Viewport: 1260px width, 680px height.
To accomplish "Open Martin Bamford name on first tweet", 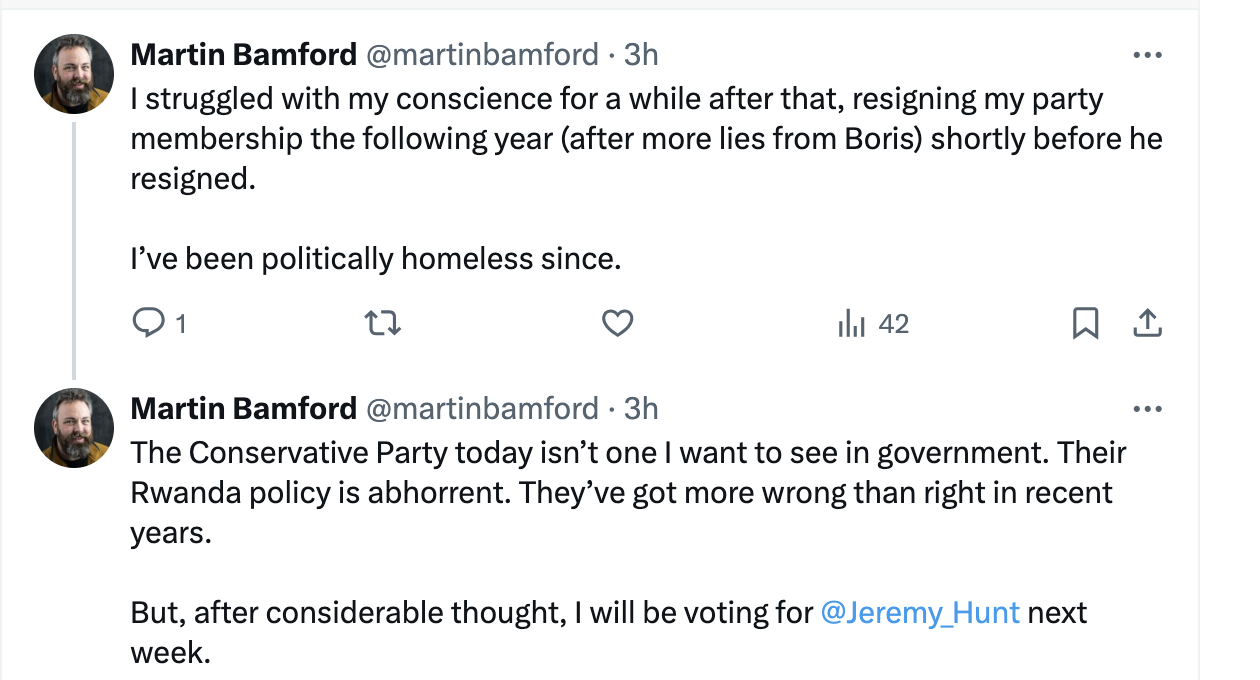I will coord(243,54).
